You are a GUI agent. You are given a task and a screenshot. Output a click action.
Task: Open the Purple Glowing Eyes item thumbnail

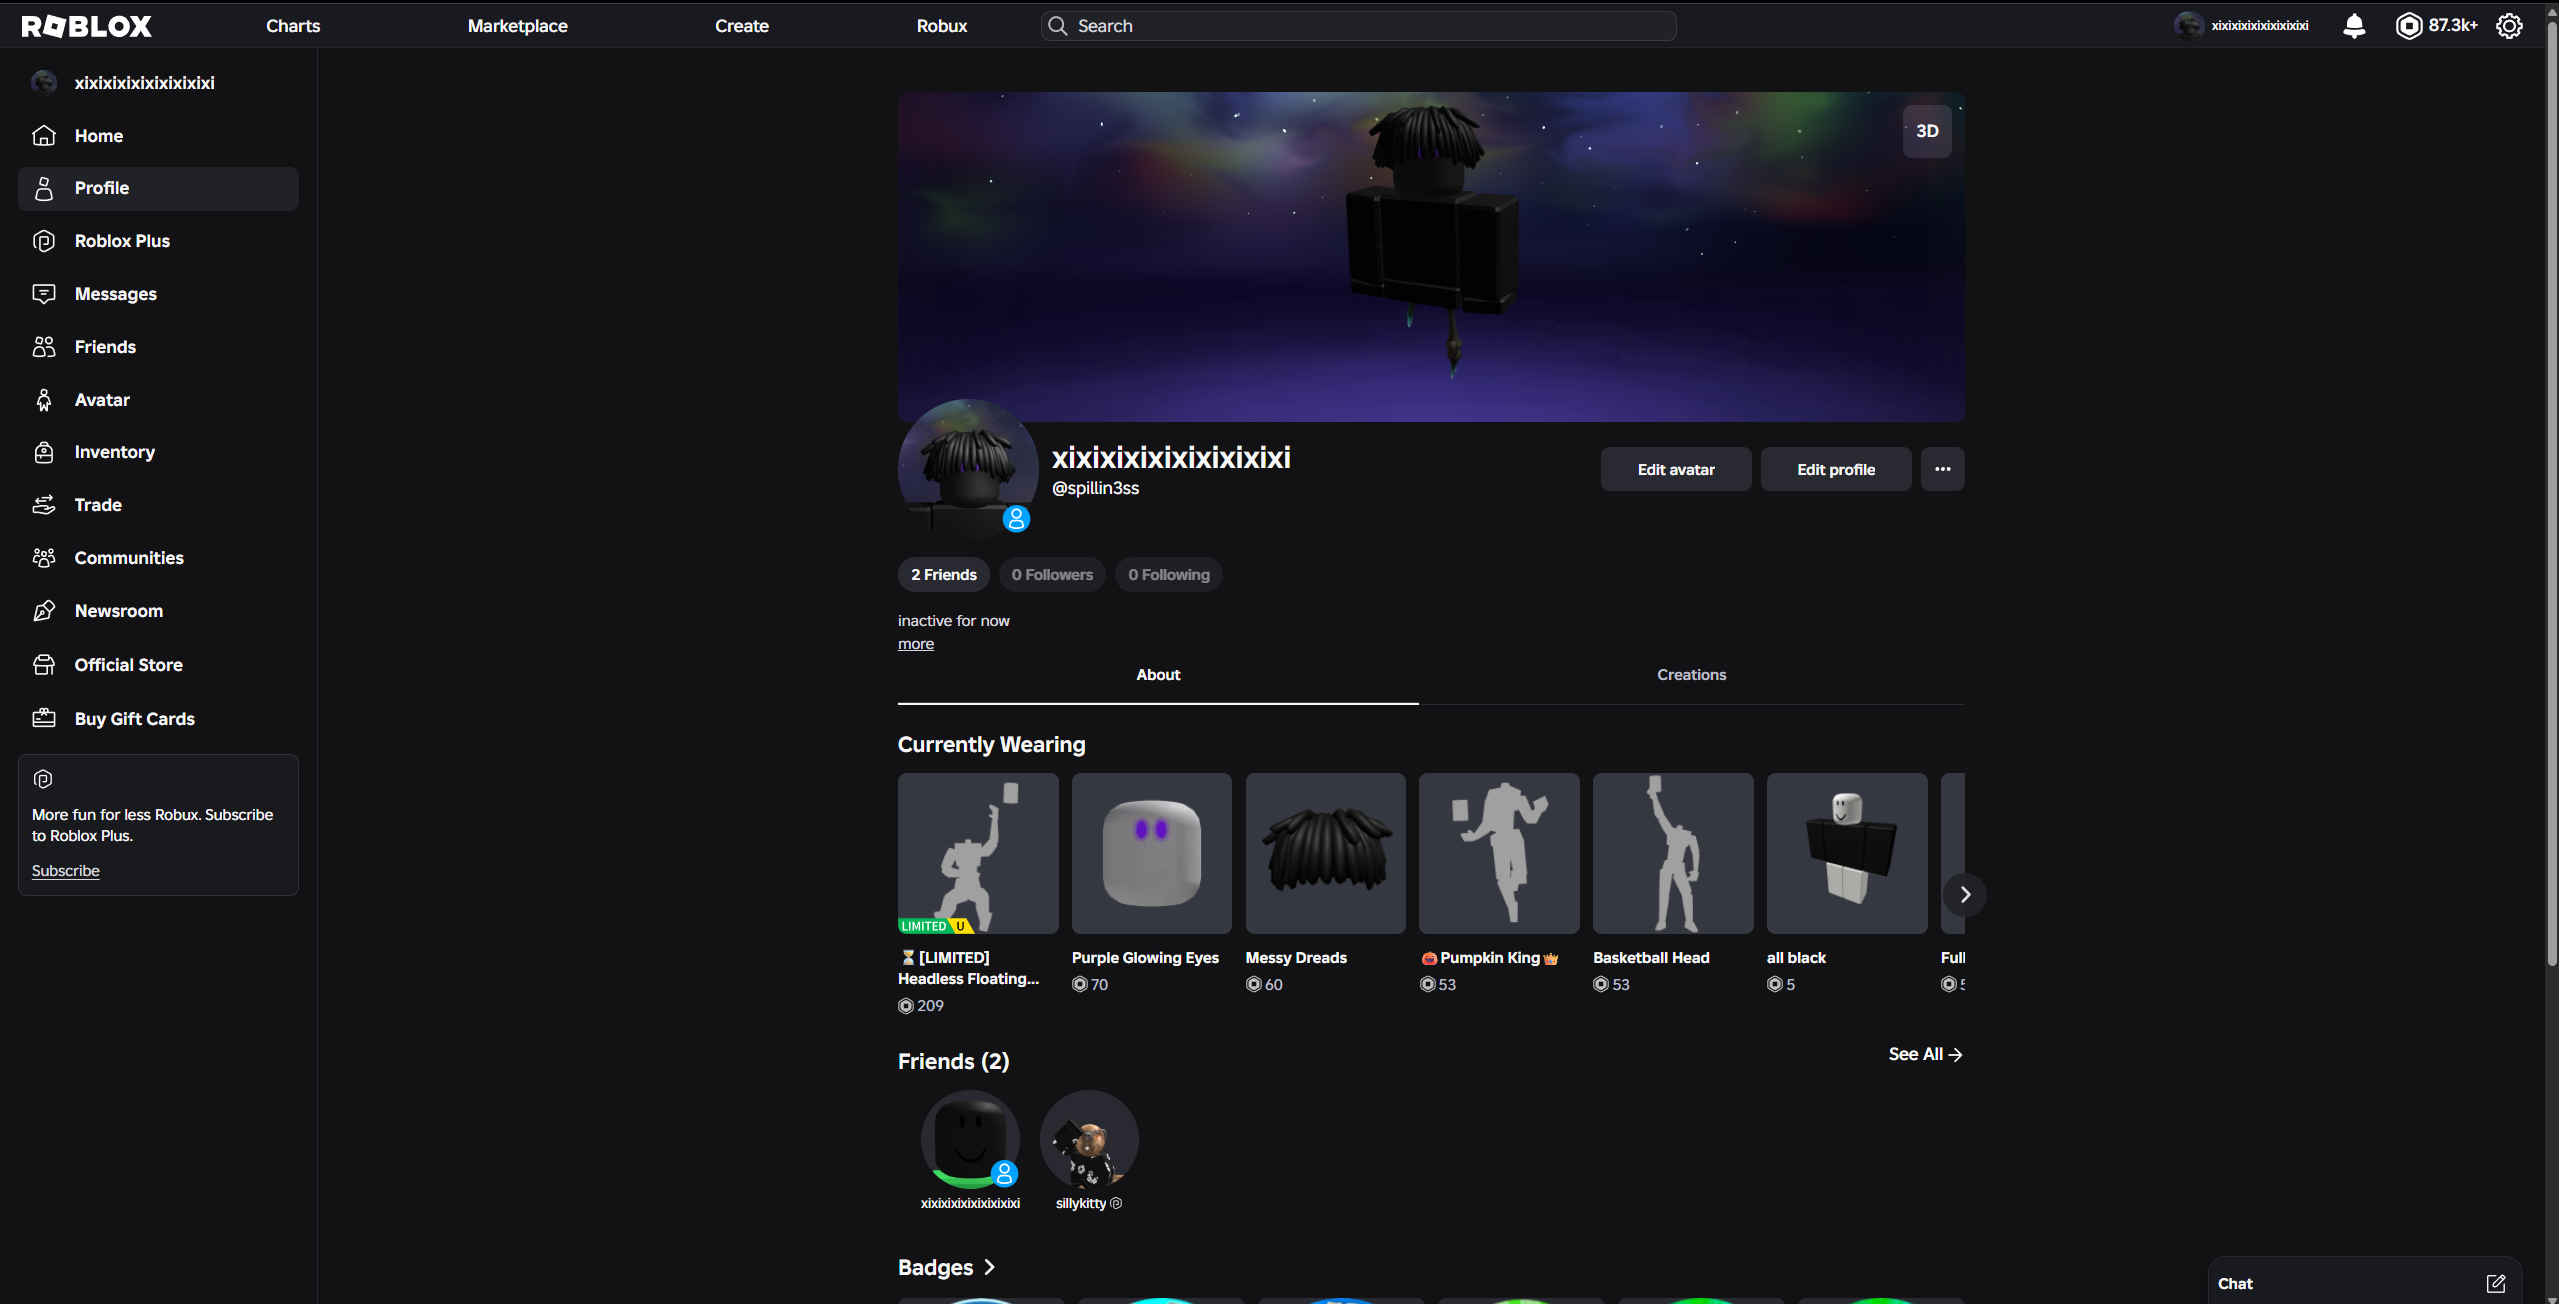click(1152, 853)
